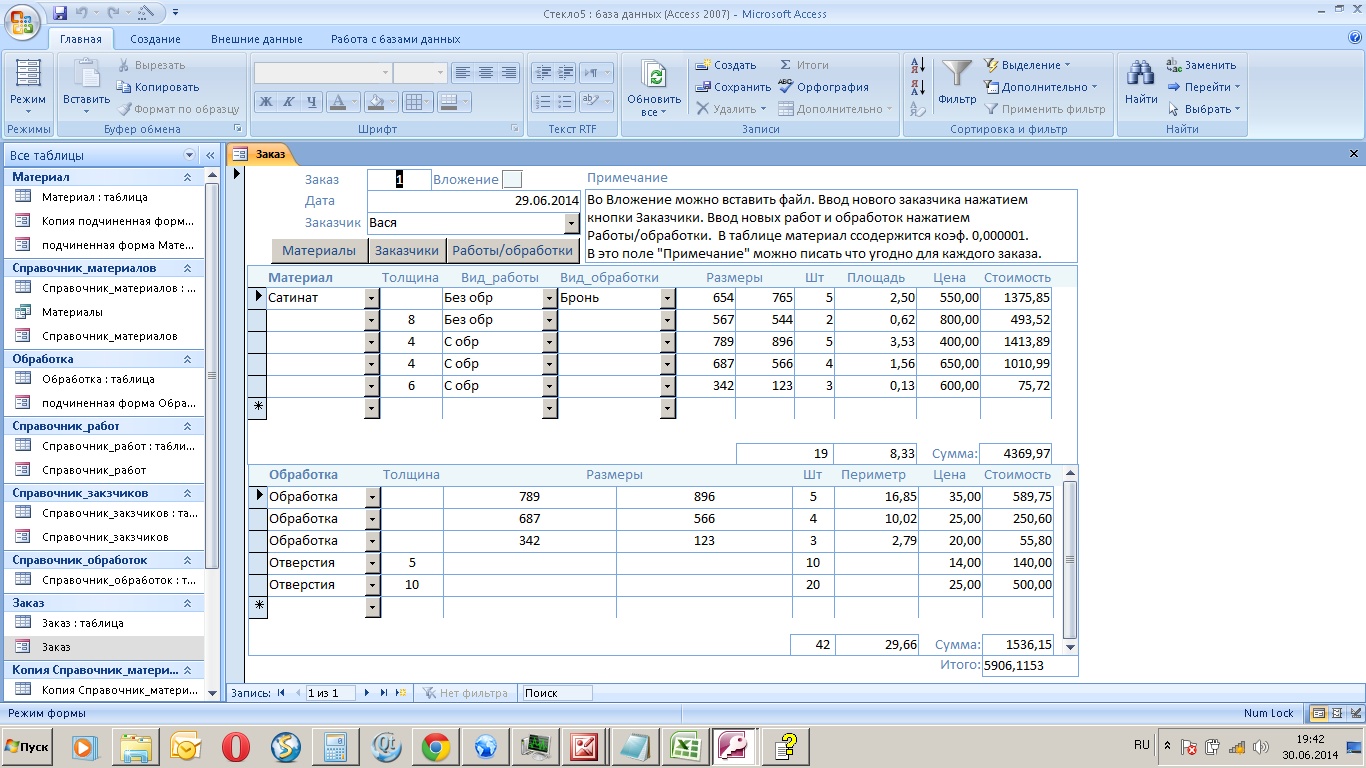Viewport: 1366px width, 768px height.
Task: Open Работа с базами данных tab
Action: 396,39
